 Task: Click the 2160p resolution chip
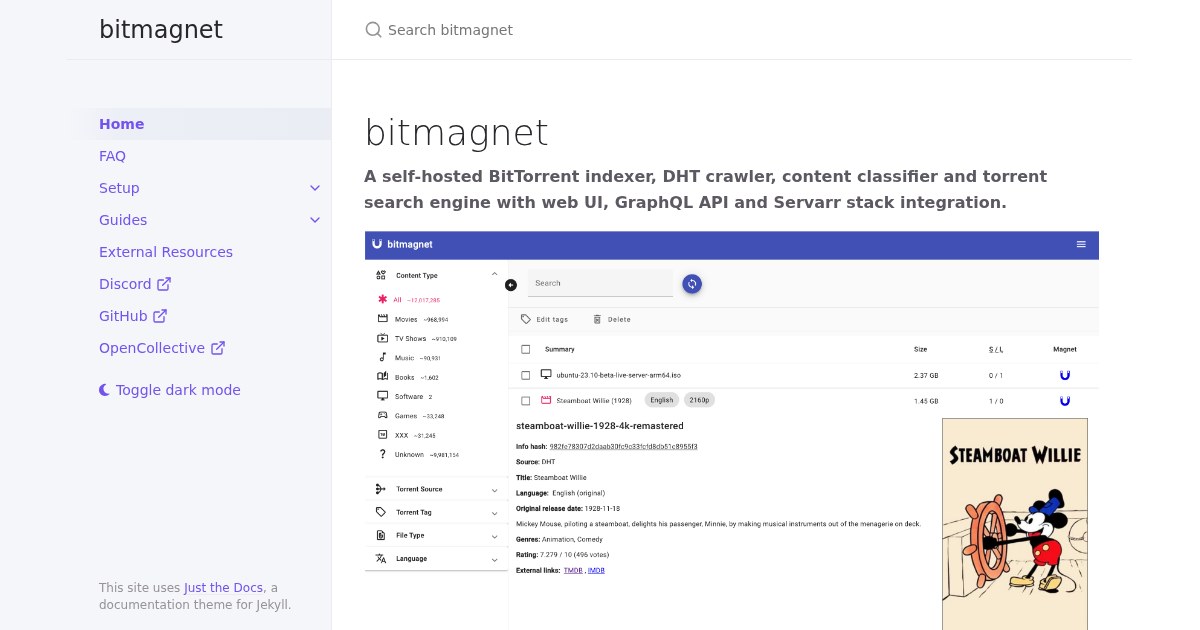[x=699, y=400]
